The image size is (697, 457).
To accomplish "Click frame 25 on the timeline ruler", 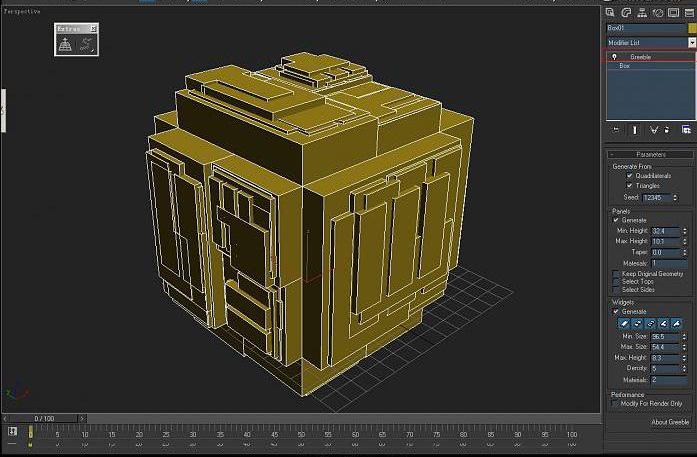I will point(166,434).
